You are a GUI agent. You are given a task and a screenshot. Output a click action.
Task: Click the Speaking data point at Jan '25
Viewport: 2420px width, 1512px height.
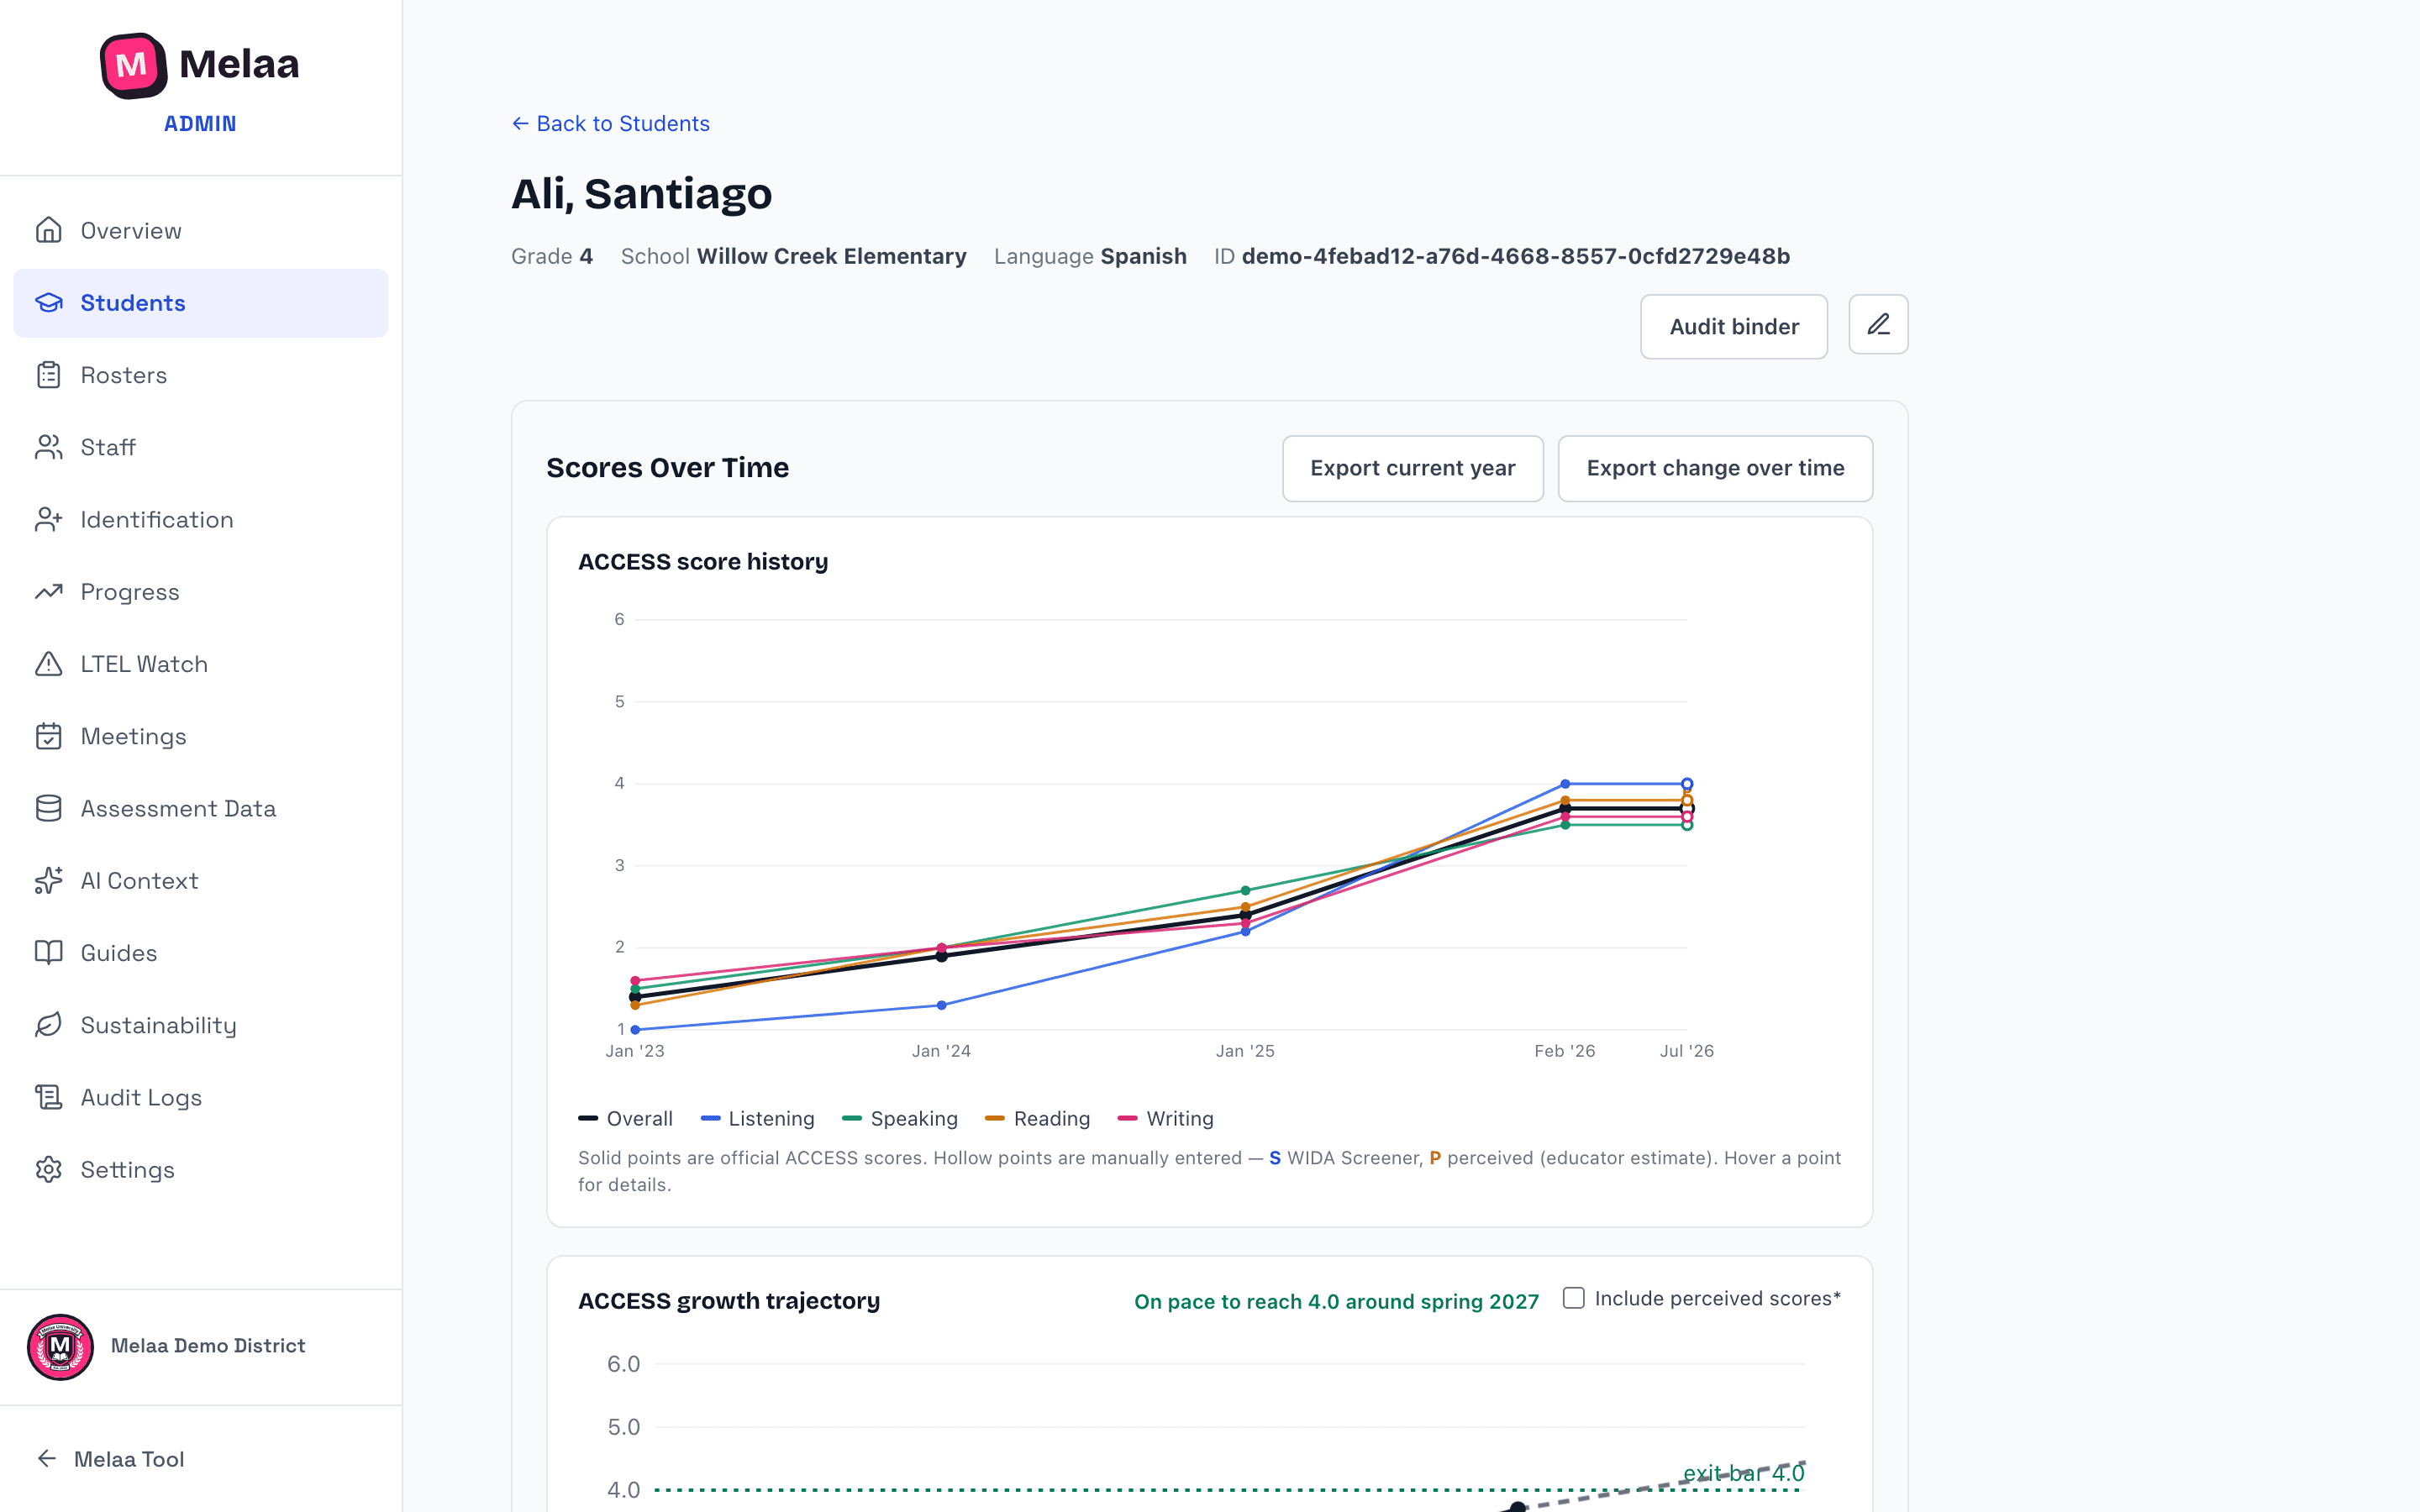coord(1245,890)
